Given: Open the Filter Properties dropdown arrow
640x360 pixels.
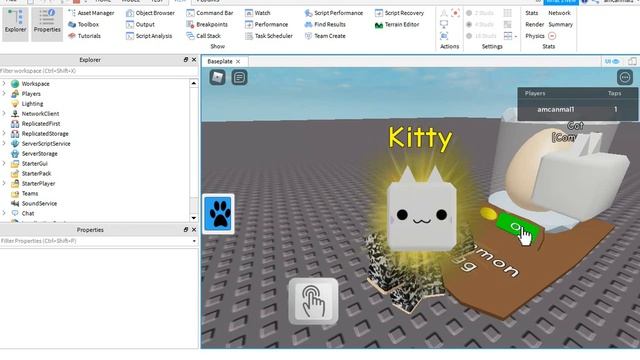Looking at the screenshot, I should click(x=194, y=241).
